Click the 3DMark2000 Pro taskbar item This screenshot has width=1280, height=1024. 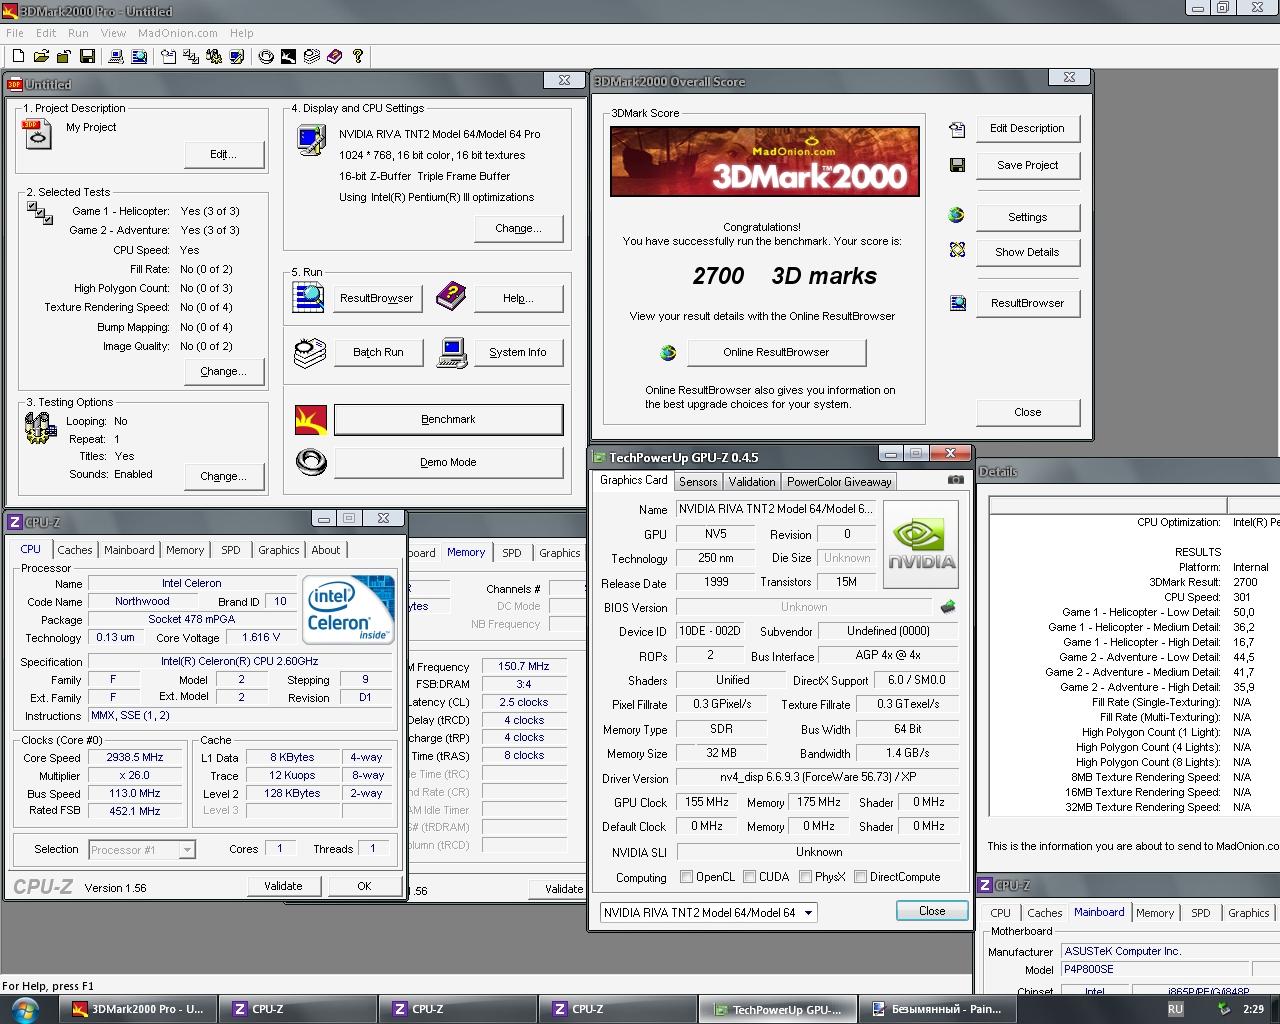pyautogui.click(x=138, y=1009)
